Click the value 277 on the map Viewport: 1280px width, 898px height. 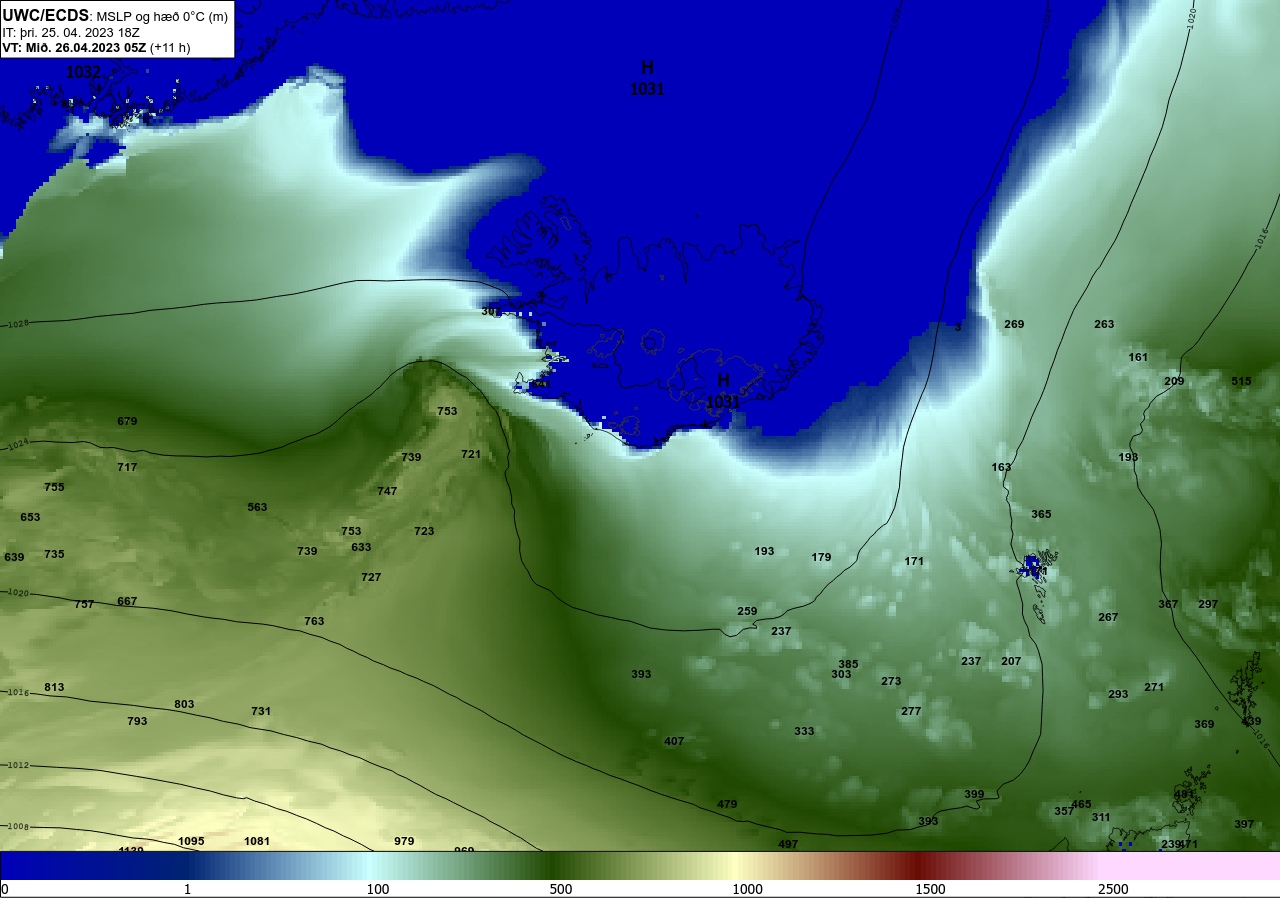[x=911, y=711]
